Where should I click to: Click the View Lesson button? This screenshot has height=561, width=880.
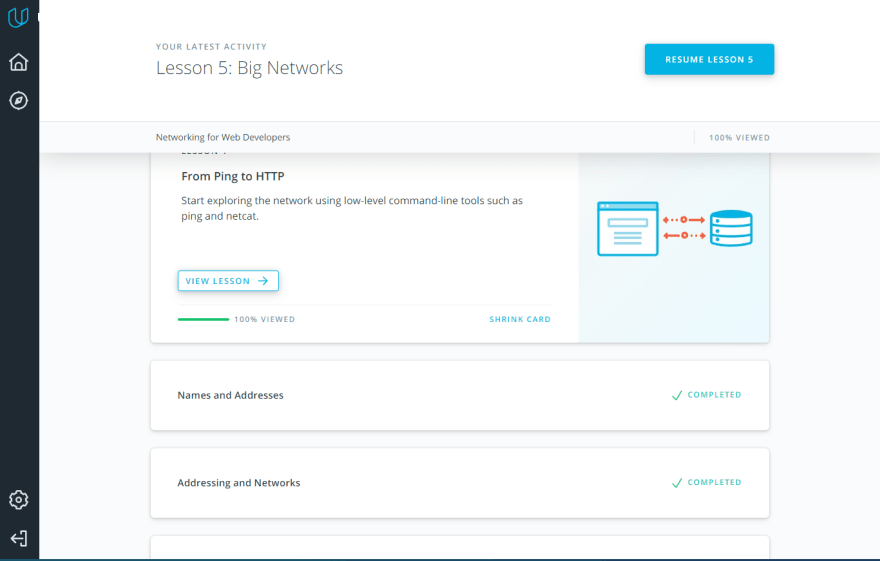[228, 280]
